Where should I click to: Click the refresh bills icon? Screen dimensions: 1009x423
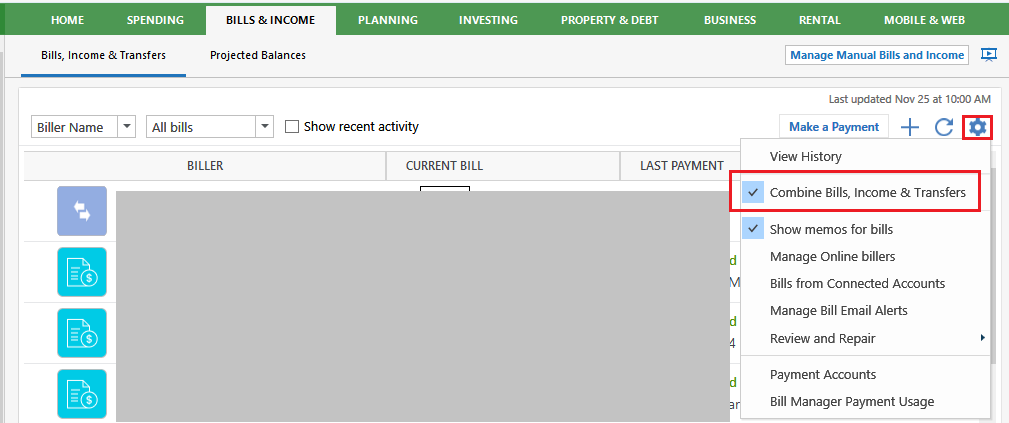(943, 127)
